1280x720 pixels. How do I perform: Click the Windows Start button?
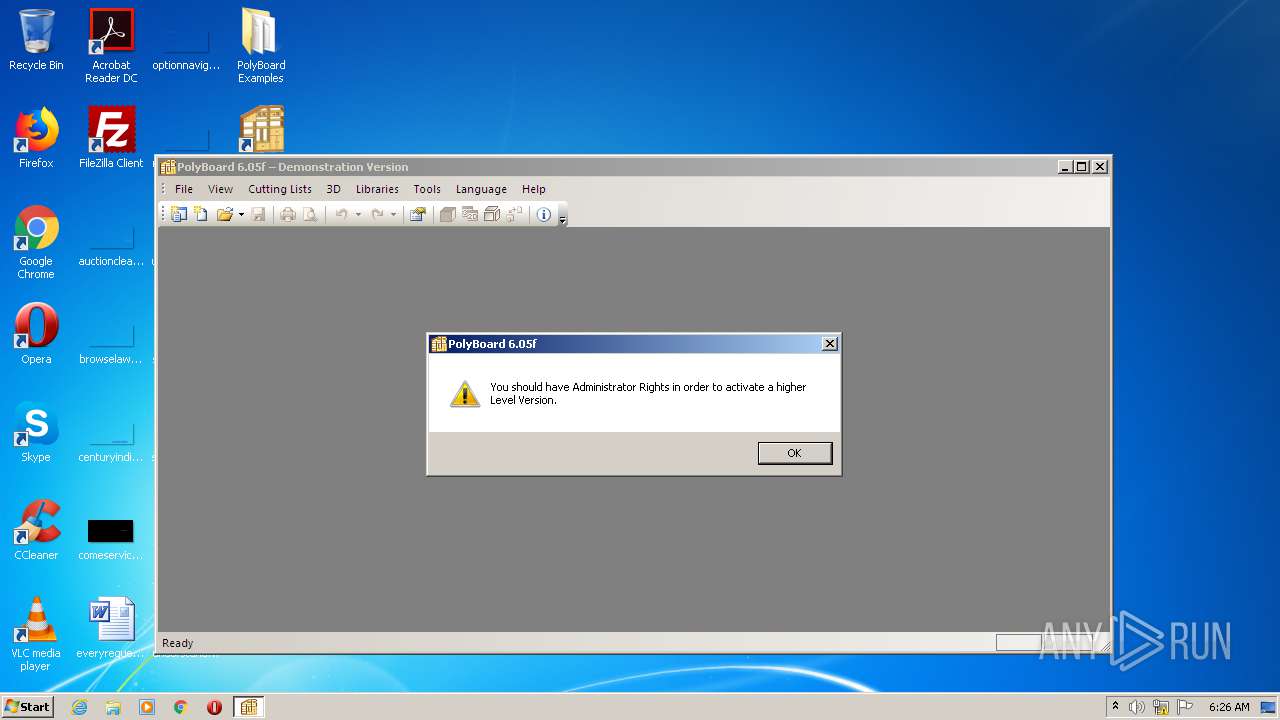[x=28, y=706]
